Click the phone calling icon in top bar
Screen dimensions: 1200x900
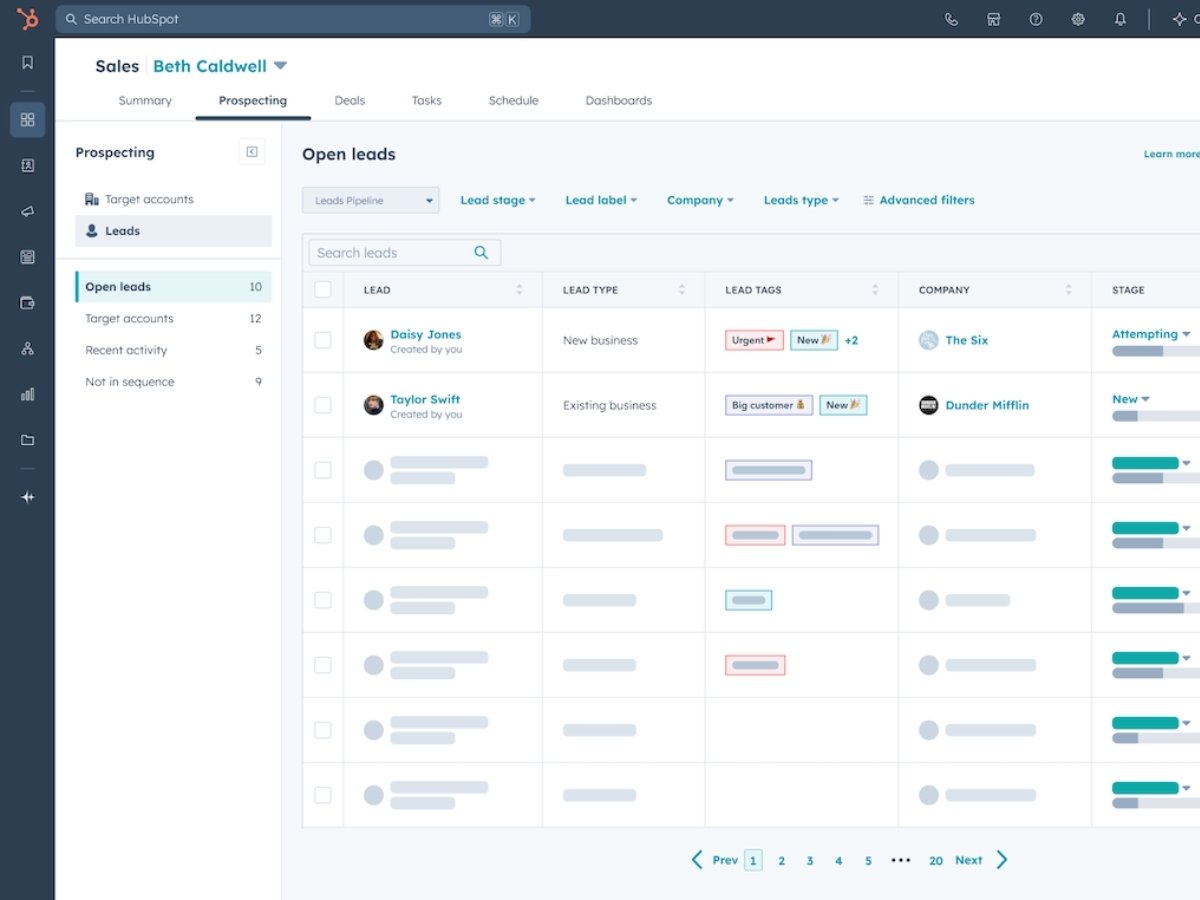(951, 19)
